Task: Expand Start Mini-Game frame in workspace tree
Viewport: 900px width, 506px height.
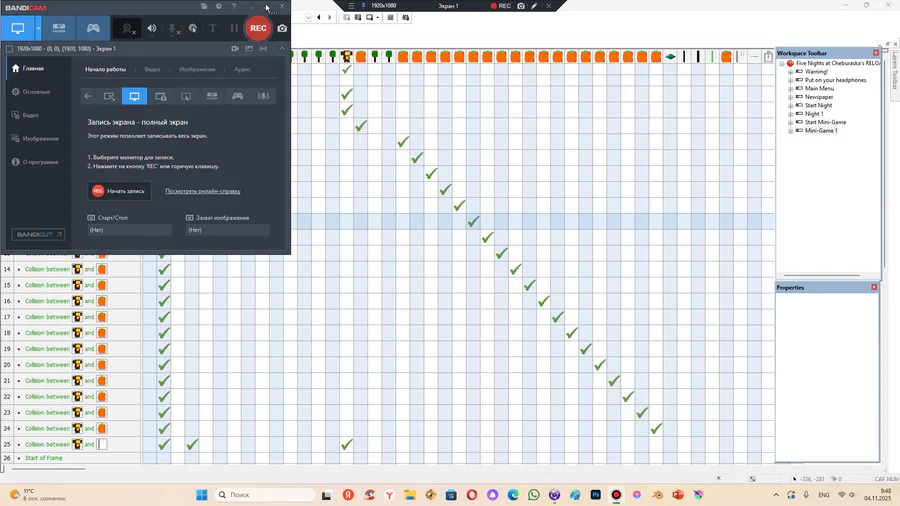Action: [x=790, y=122]
